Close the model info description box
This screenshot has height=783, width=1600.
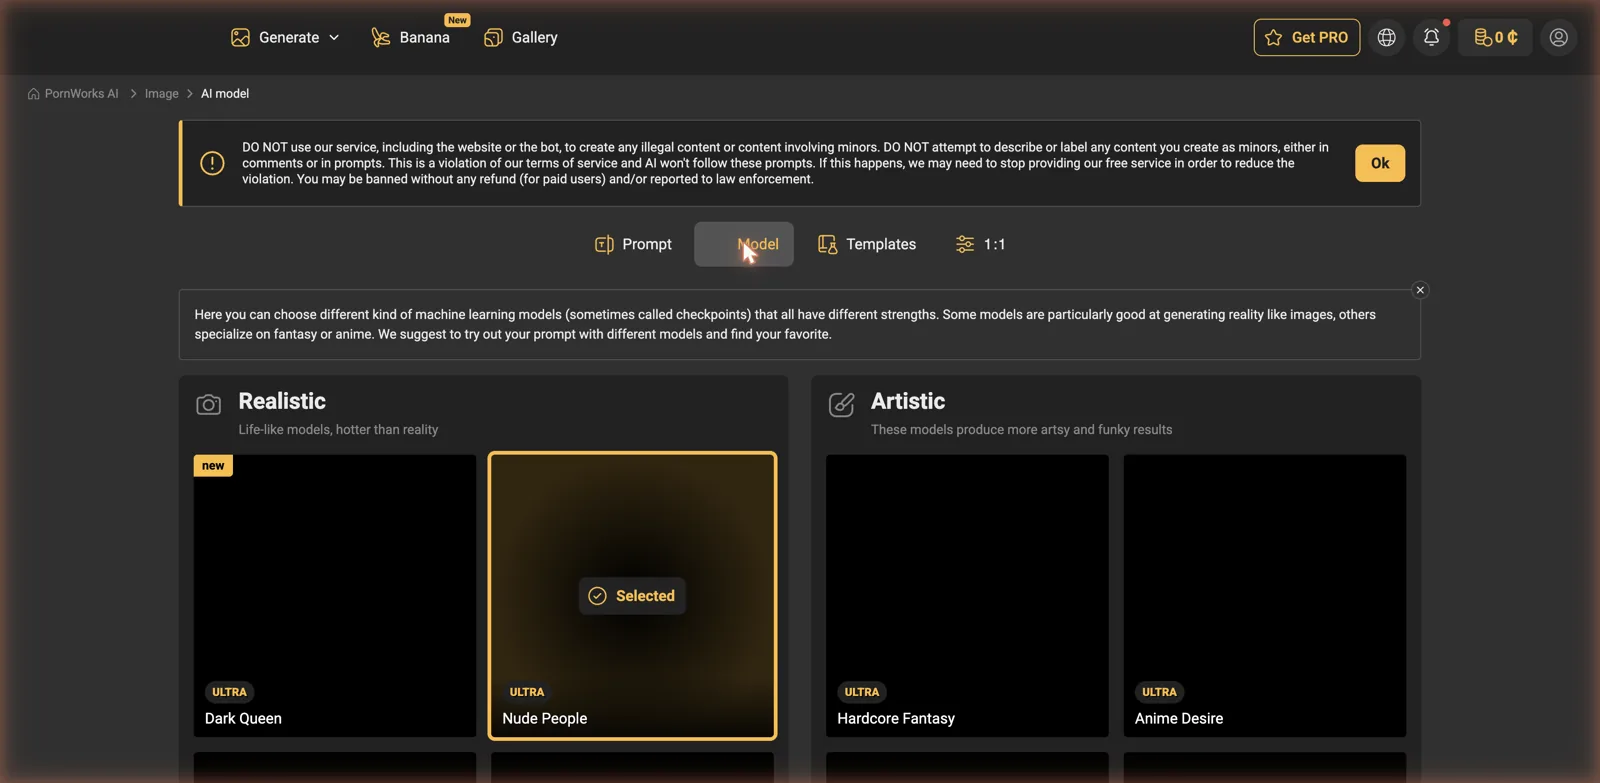pyautogui.click(x=1420, y=290)
